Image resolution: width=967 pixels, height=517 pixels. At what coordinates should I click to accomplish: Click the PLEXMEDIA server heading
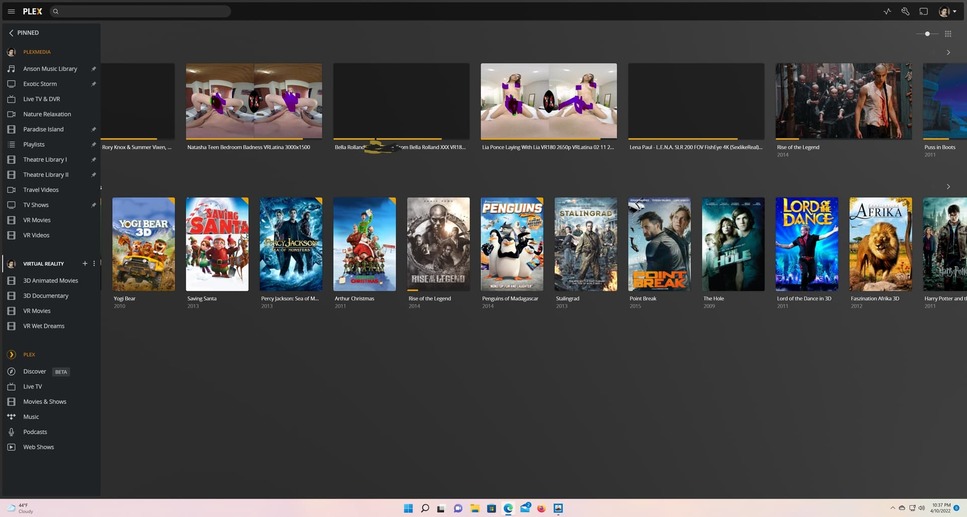point(37,52)
